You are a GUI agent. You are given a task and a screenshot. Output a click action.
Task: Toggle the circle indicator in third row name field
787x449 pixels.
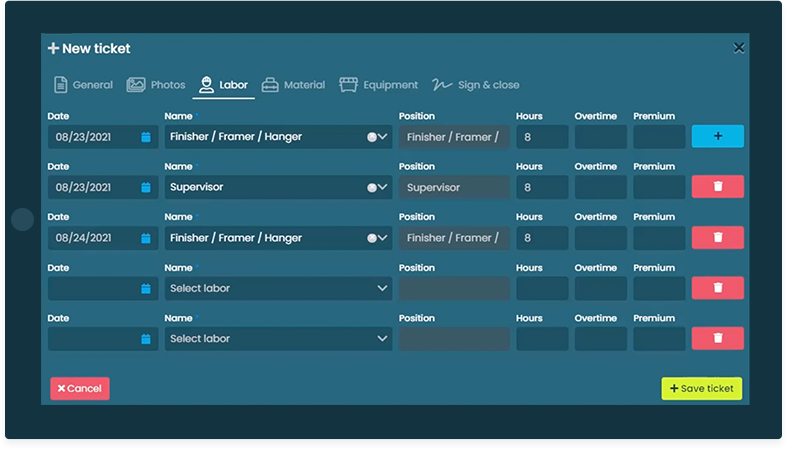click(371, 238)
